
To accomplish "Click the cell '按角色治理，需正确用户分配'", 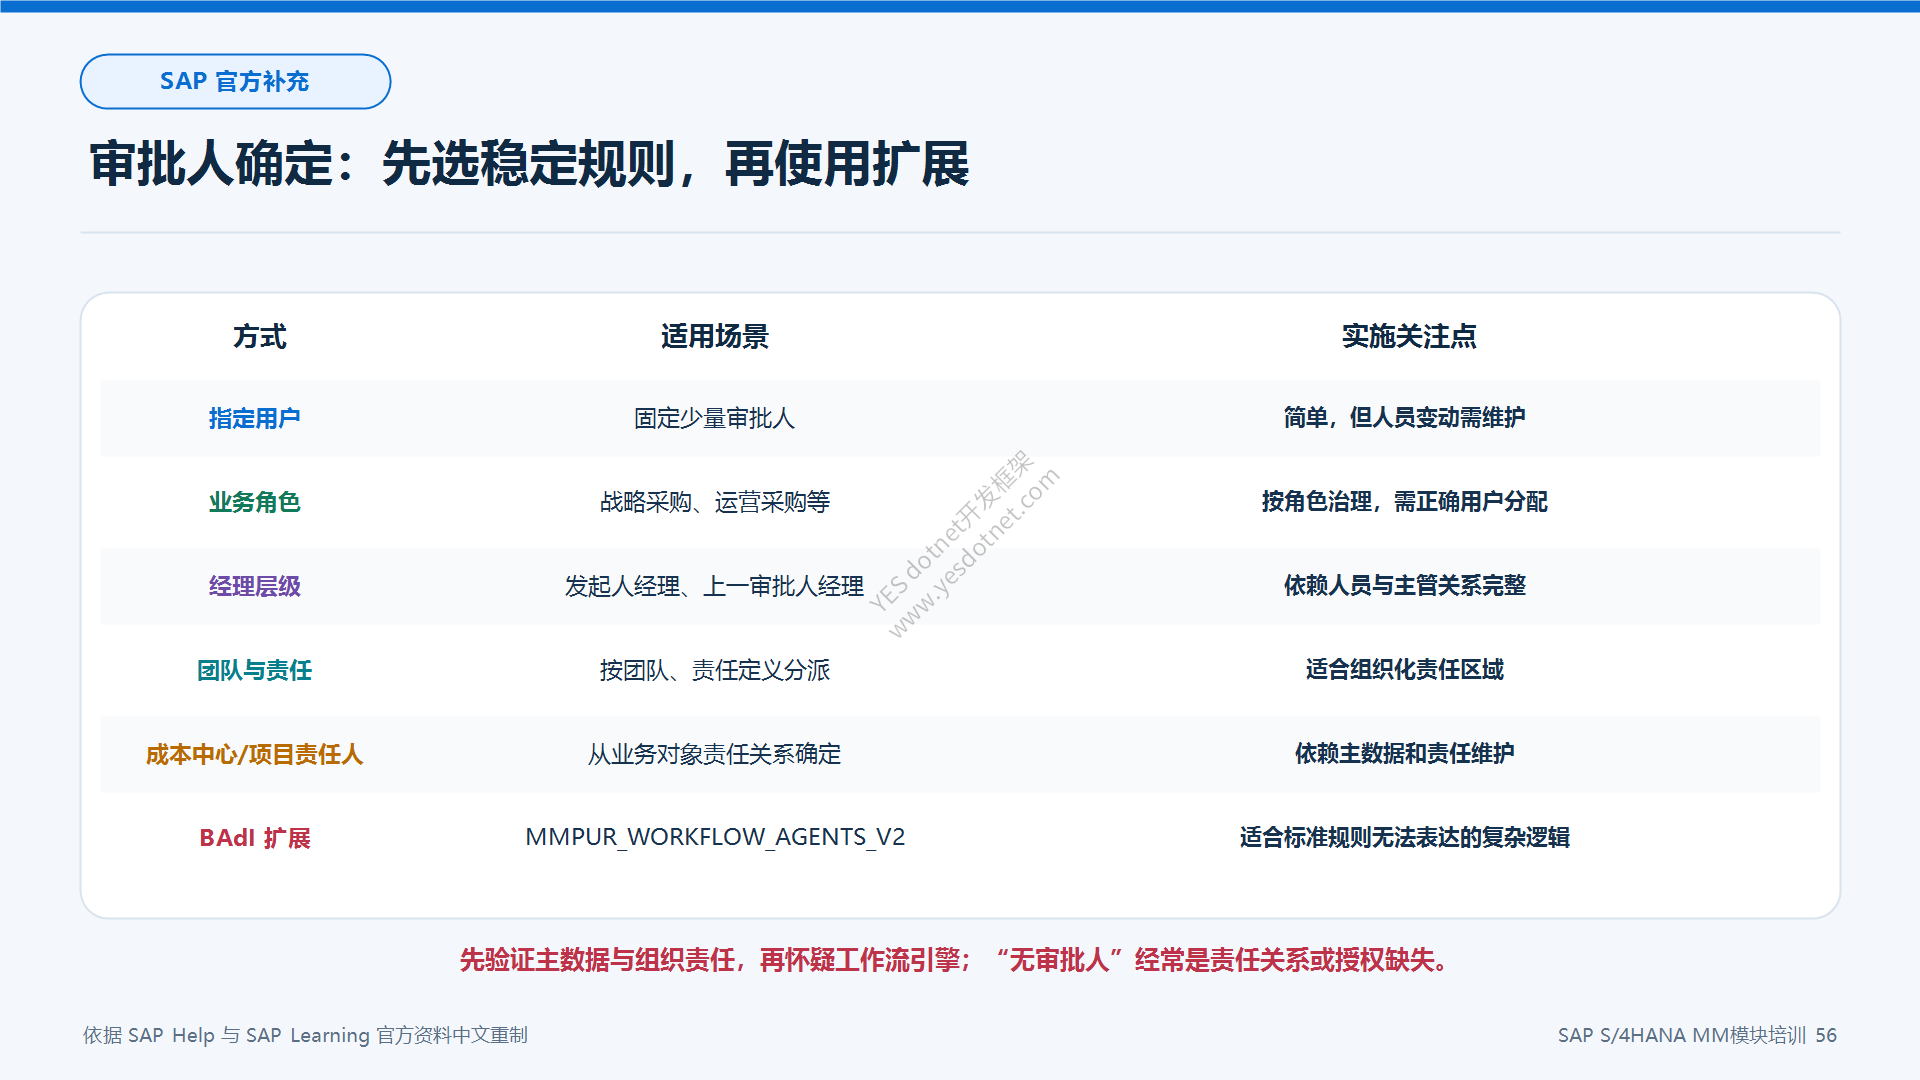I will coord(1404,502).
